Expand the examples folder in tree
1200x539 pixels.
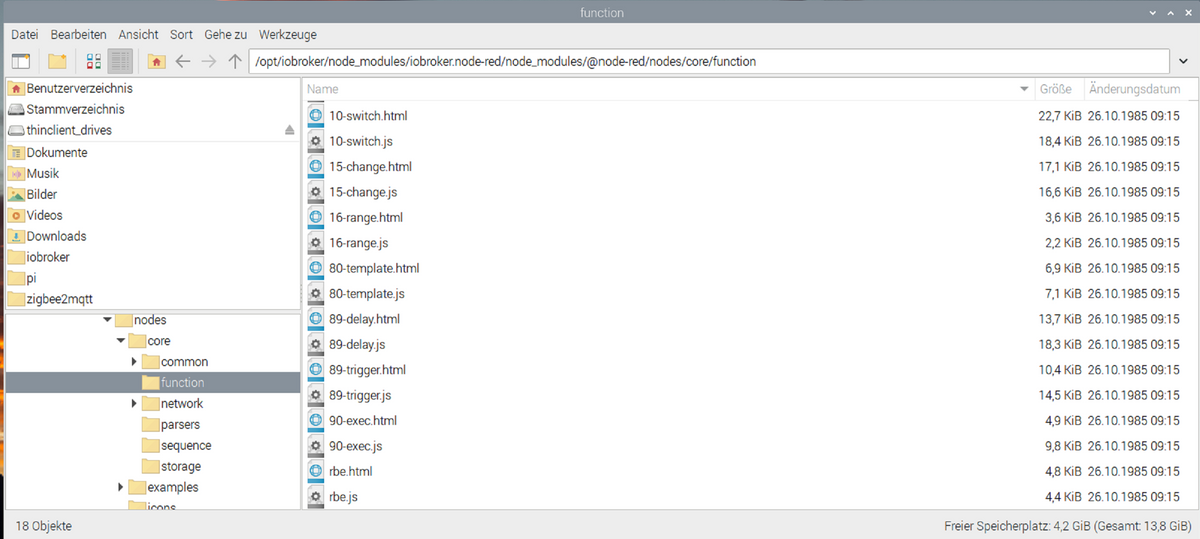tap(120, 488)
